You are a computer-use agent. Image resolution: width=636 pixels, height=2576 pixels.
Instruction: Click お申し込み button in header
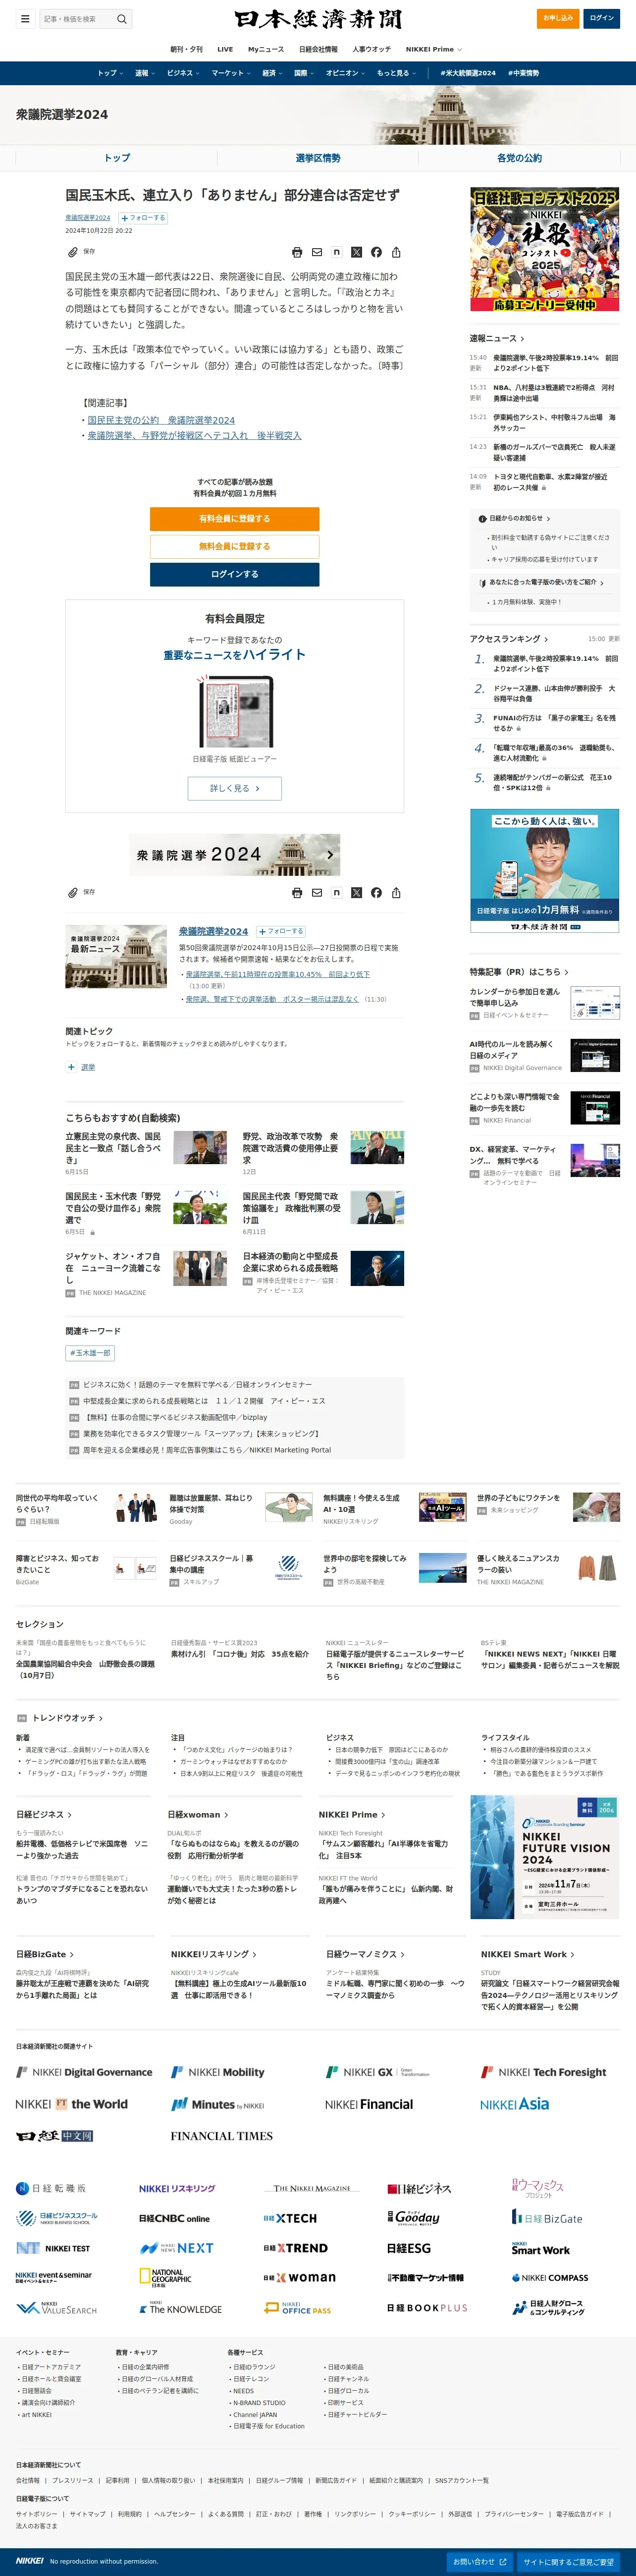pyautogui.click(x=558, y=18)
